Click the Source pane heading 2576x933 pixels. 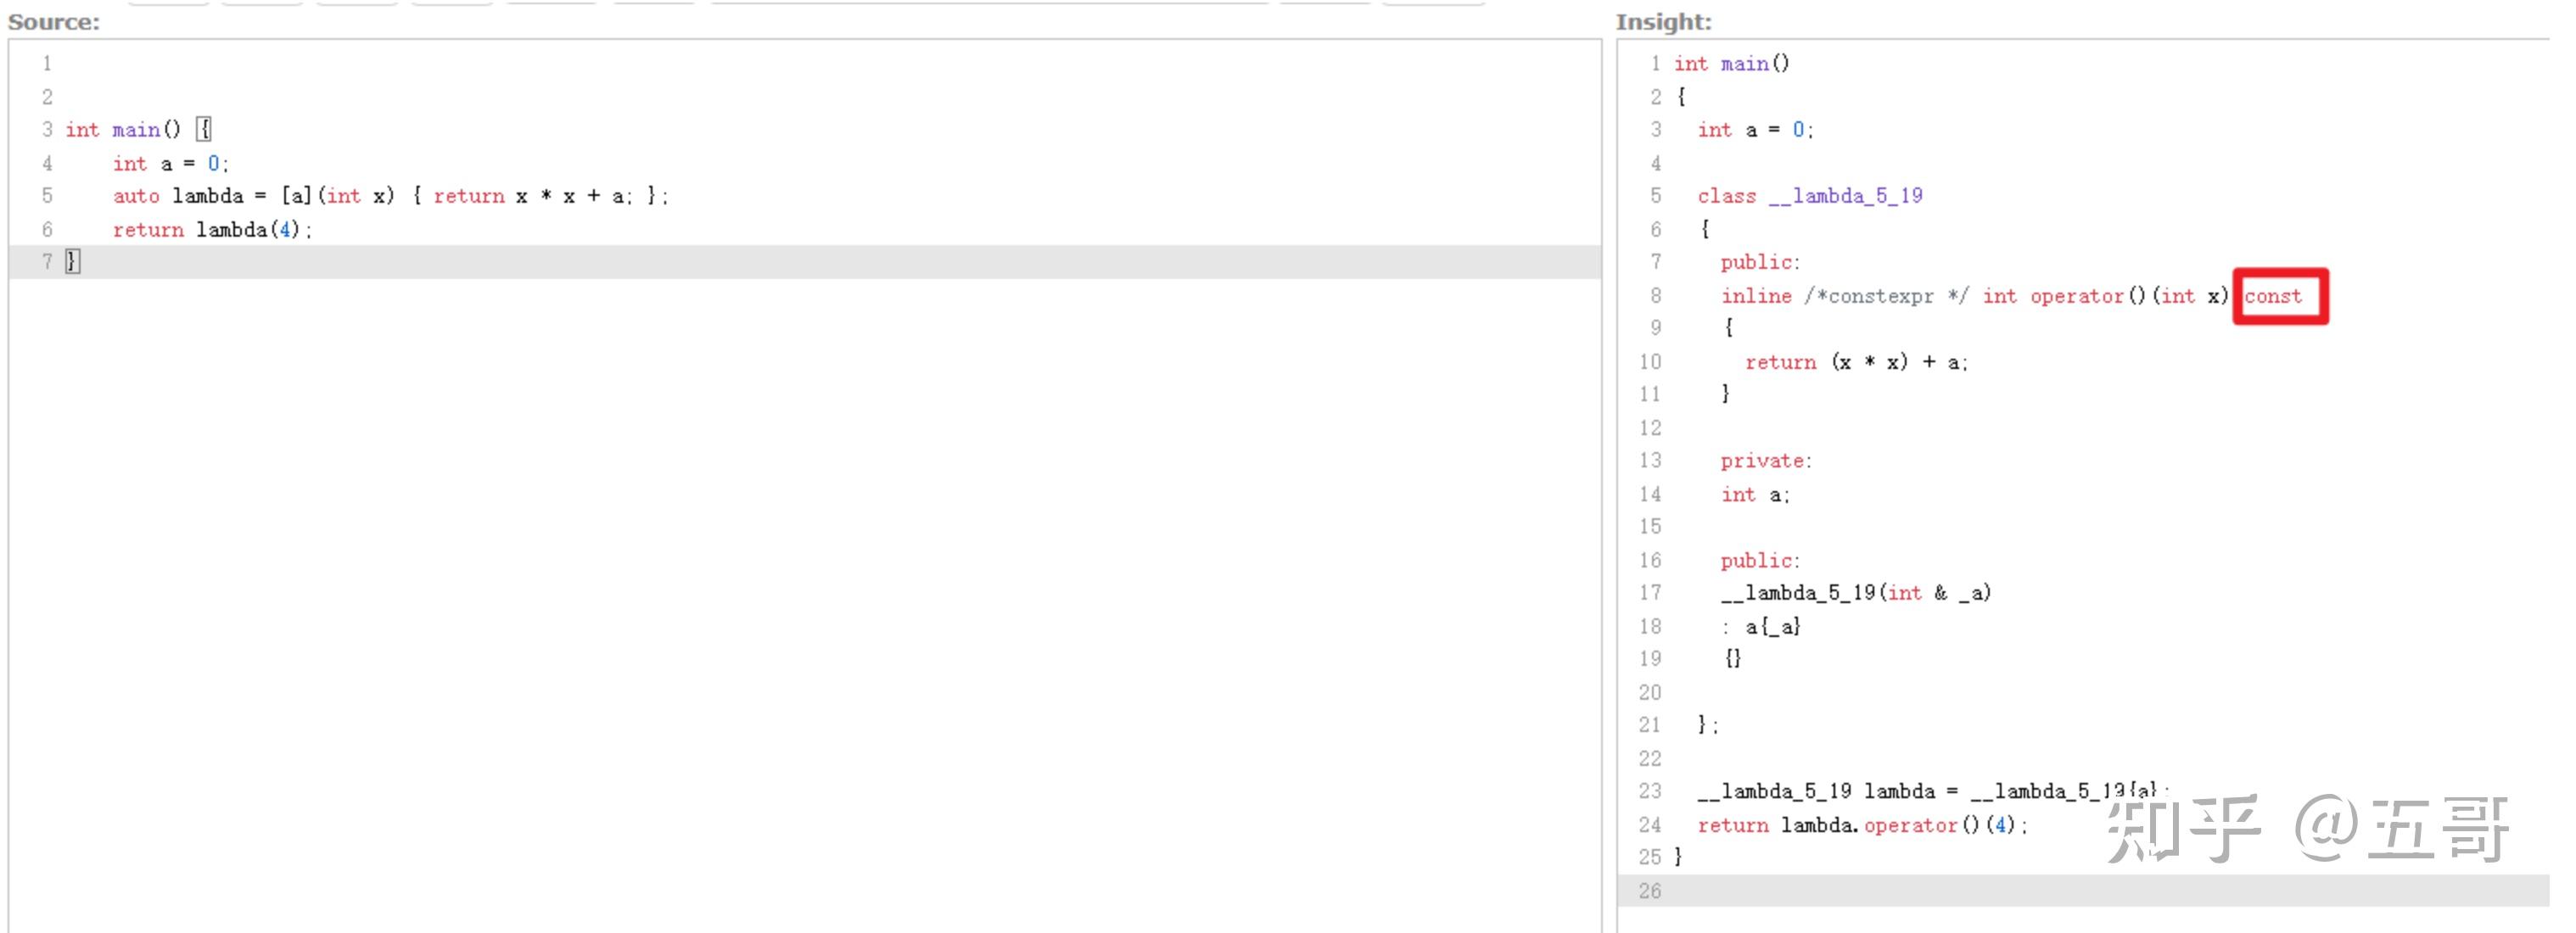tap(54, 20)
